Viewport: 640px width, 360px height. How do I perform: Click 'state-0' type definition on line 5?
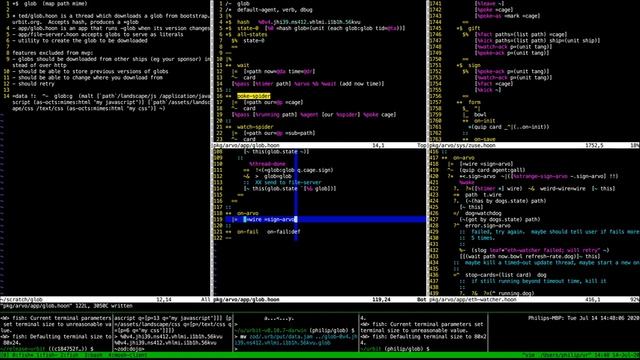click(247, 28)
